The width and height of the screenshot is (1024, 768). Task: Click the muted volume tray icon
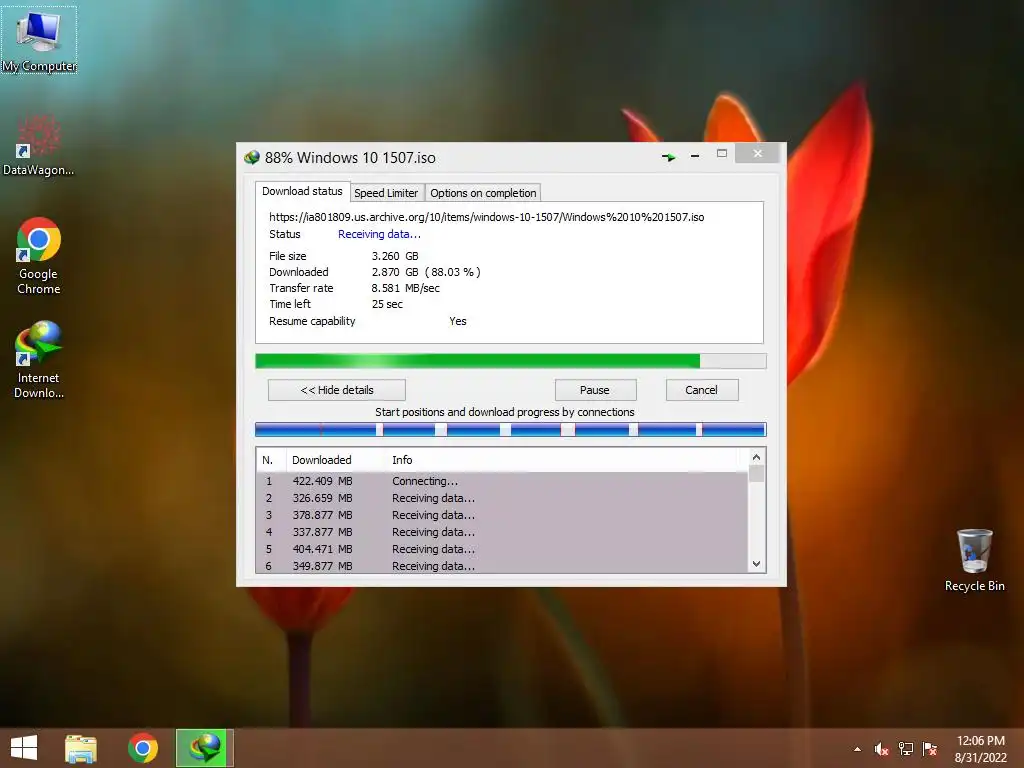pos(882,749)
